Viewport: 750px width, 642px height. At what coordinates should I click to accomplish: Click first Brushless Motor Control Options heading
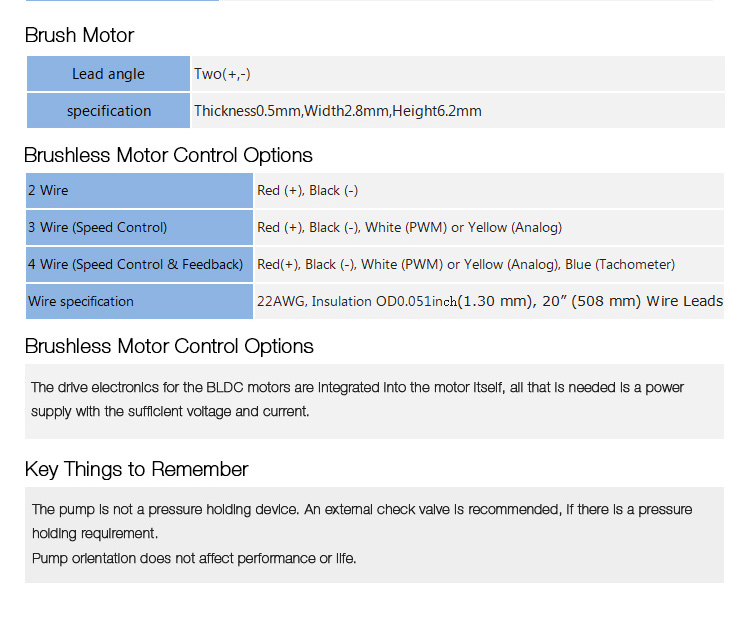coord(168,155)
